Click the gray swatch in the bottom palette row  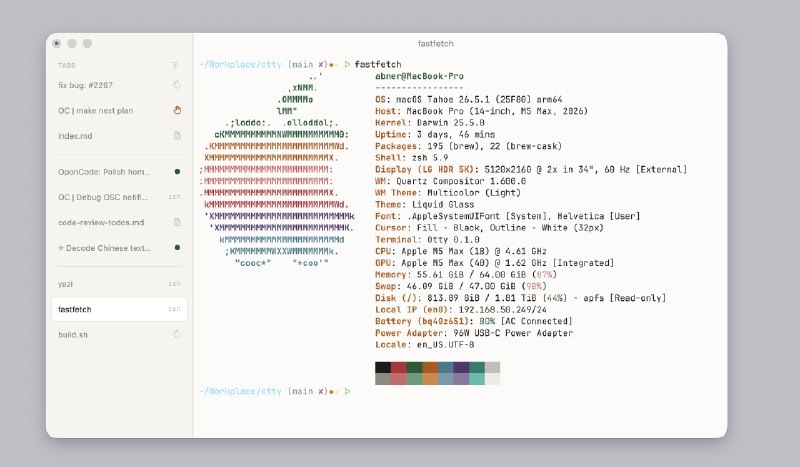click(383, 379)
